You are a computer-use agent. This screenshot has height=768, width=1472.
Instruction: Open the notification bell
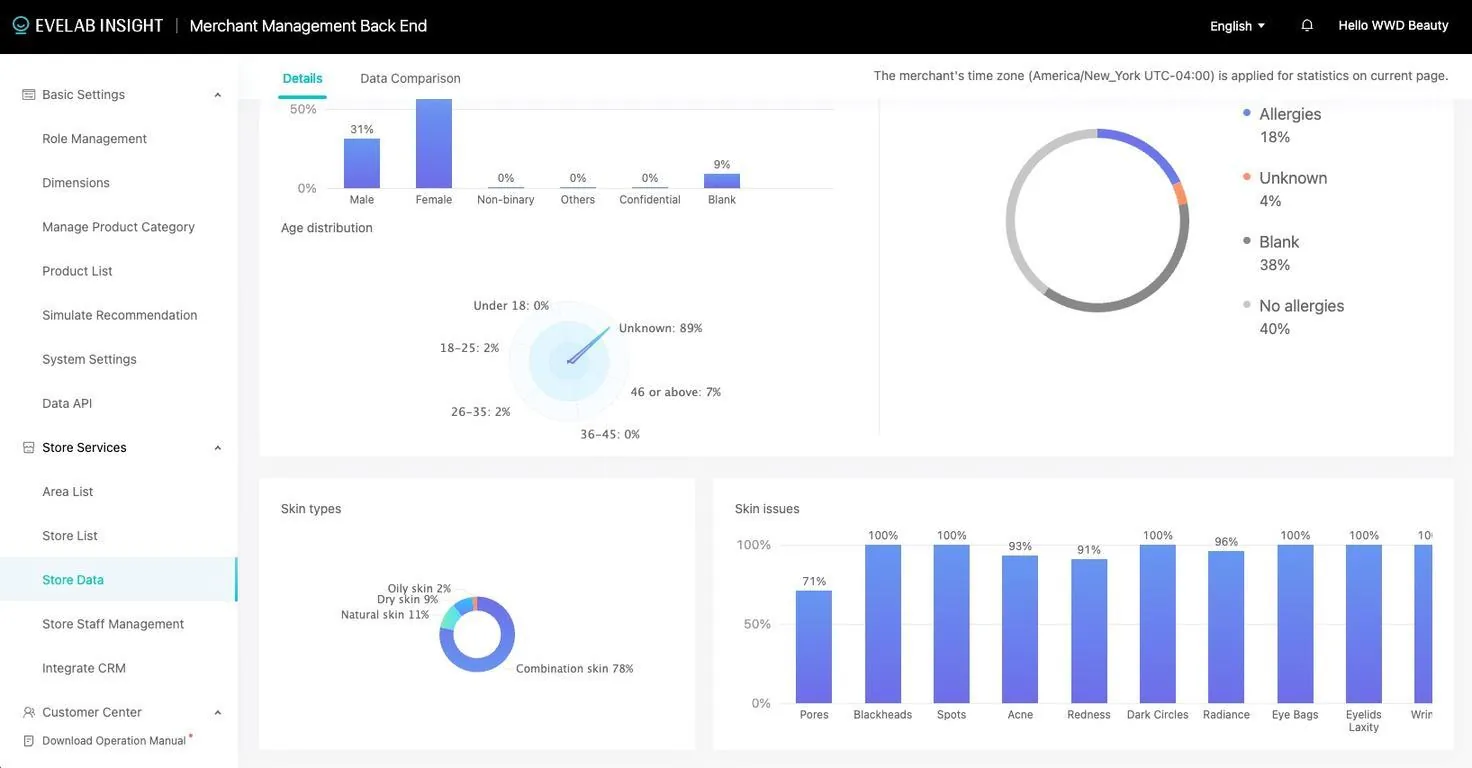point(1307,25)
